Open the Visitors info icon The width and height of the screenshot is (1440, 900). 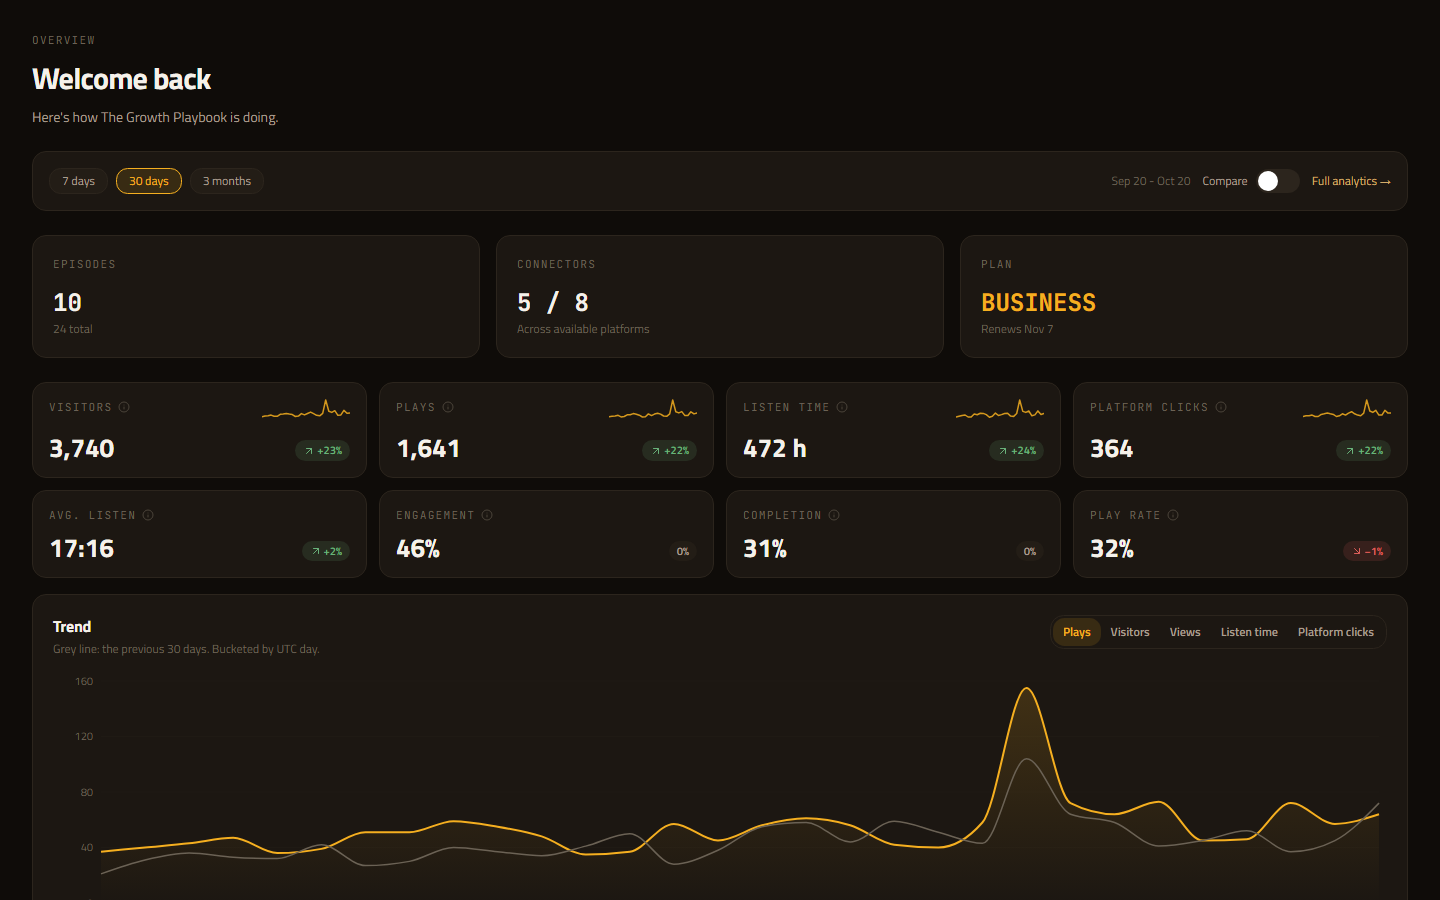coord(124,407)
